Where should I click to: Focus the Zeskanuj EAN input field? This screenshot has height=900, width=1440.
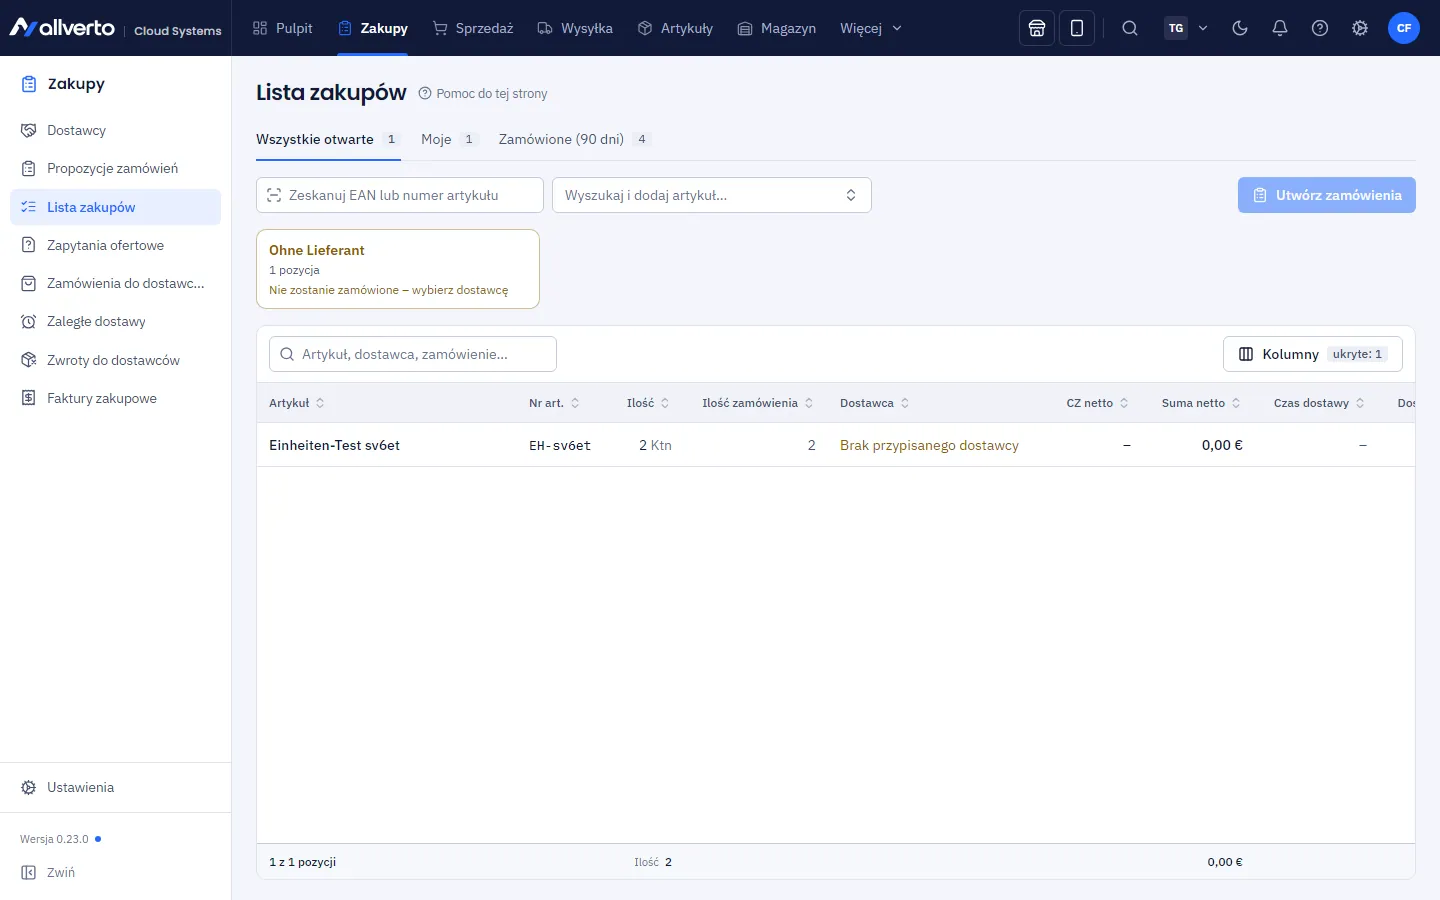point(400,195)
